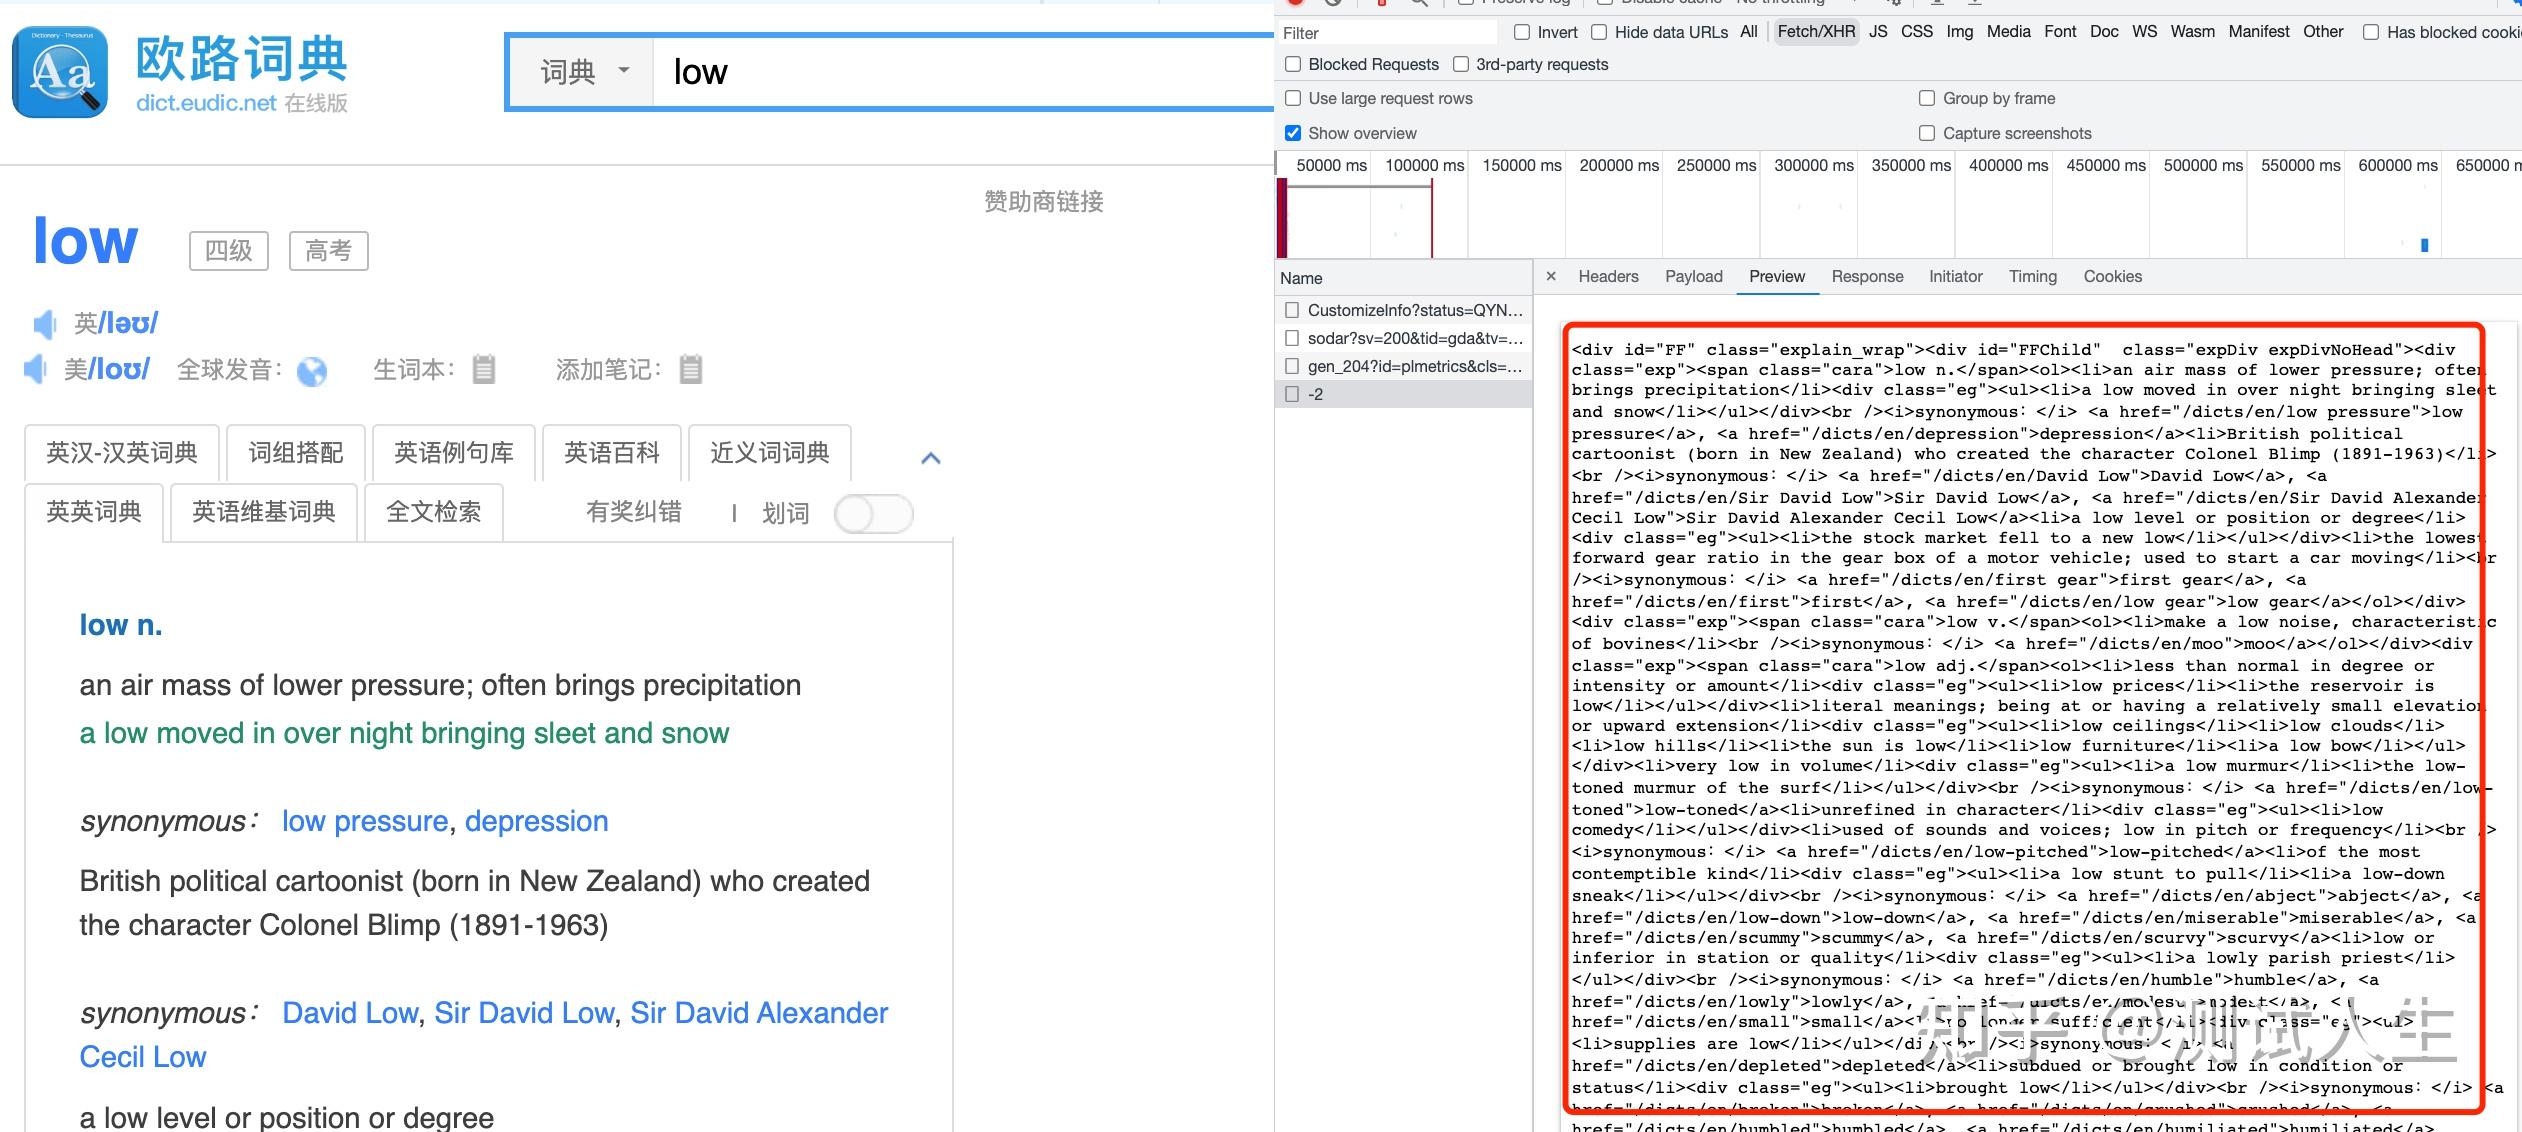Viewport: 2522px width, 1132px height.
Task: Click the Eudic dictionary logo icon
Action: 60,72
